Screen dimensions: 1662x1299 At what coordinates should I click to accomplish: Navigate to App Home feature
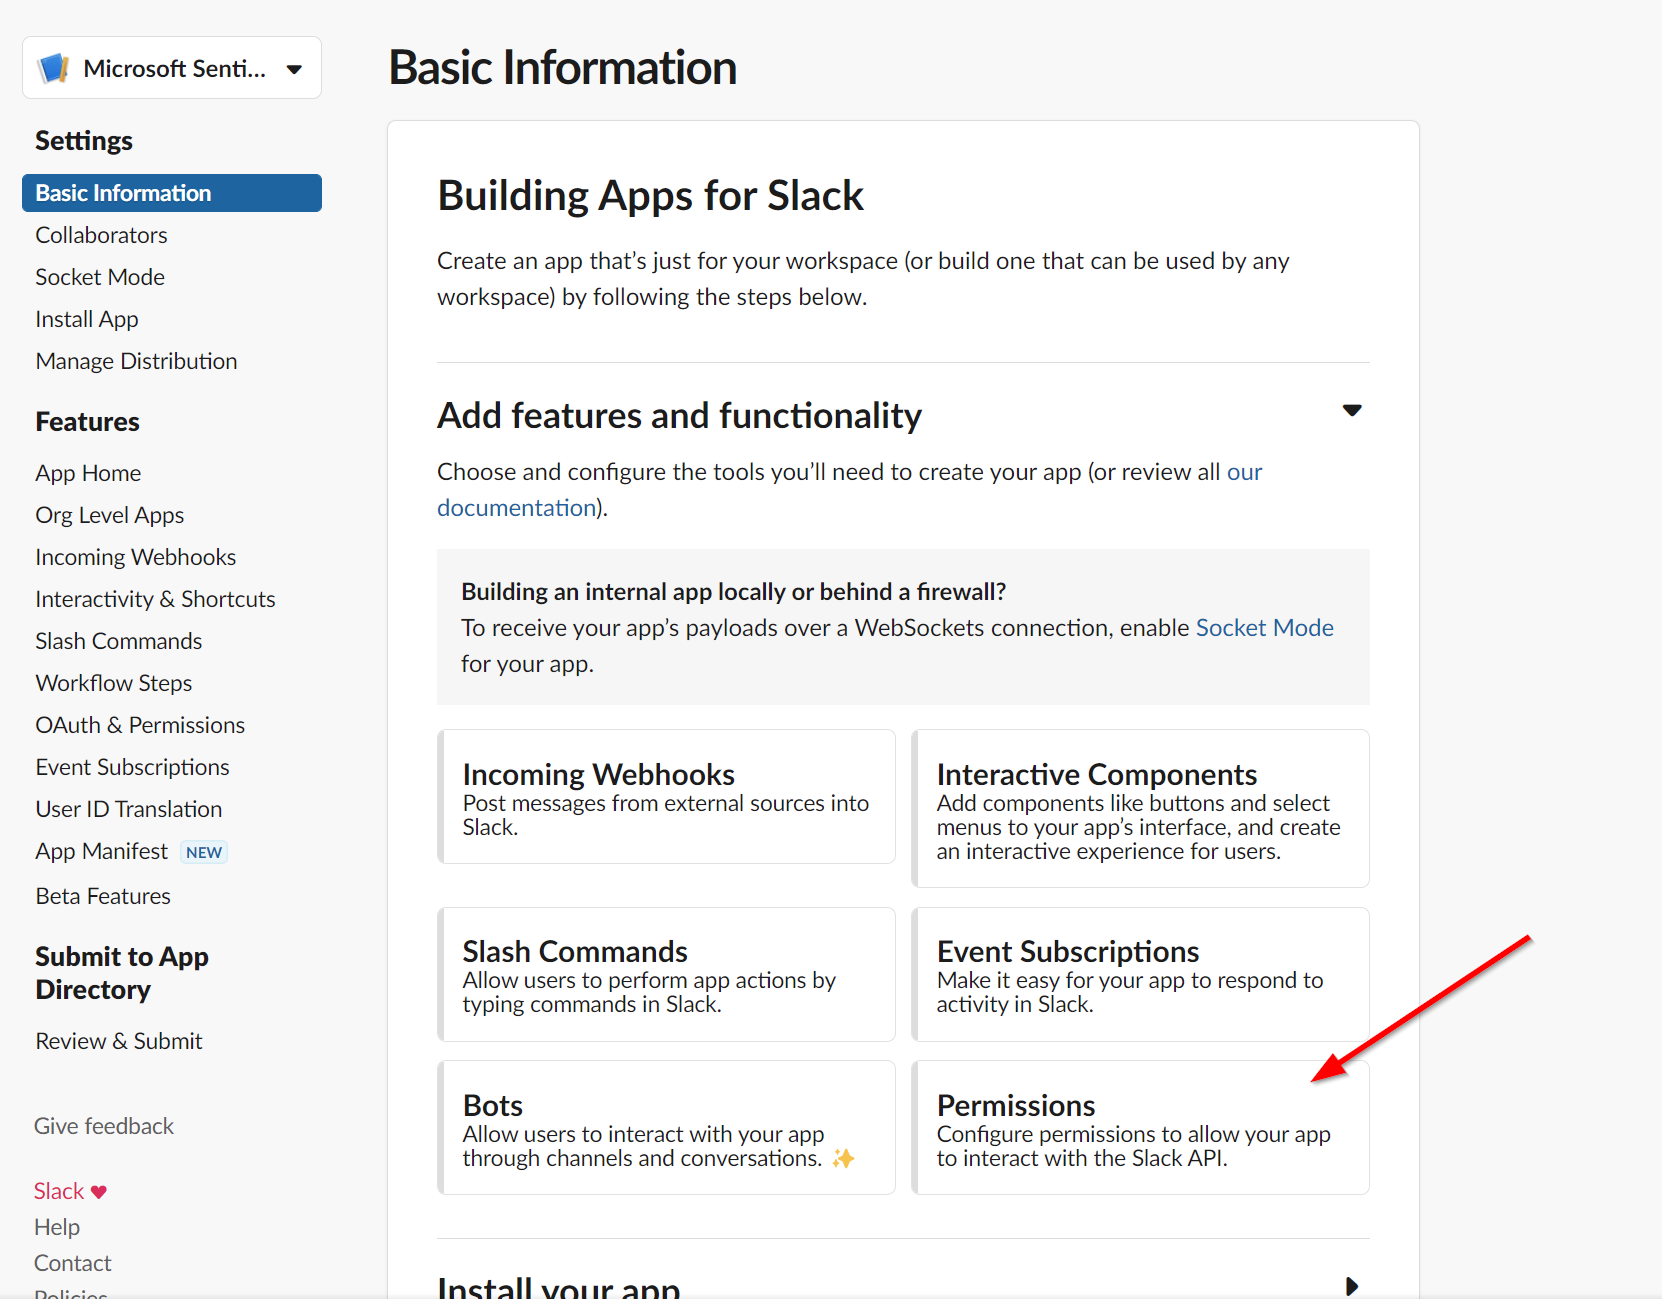pyautogui.click(x=88, y=473)
